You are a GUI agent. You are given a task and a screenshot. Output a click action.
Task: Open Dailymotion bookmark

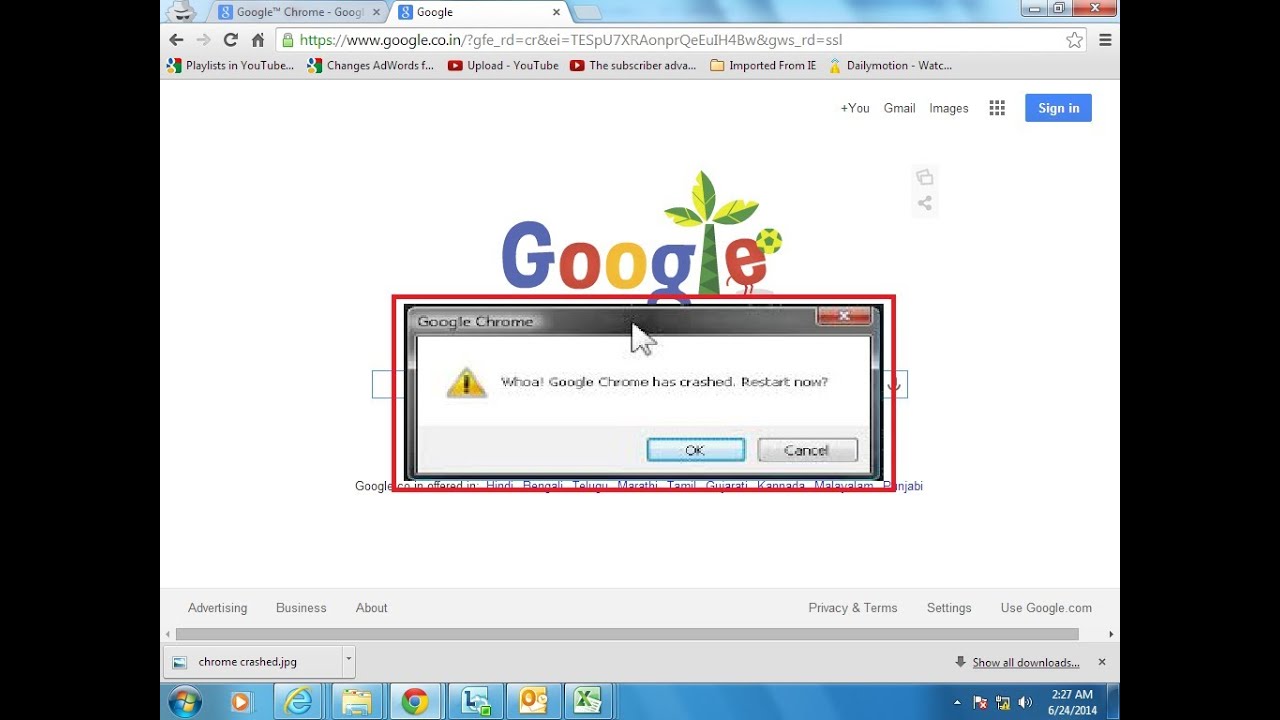tap(890, 65)
